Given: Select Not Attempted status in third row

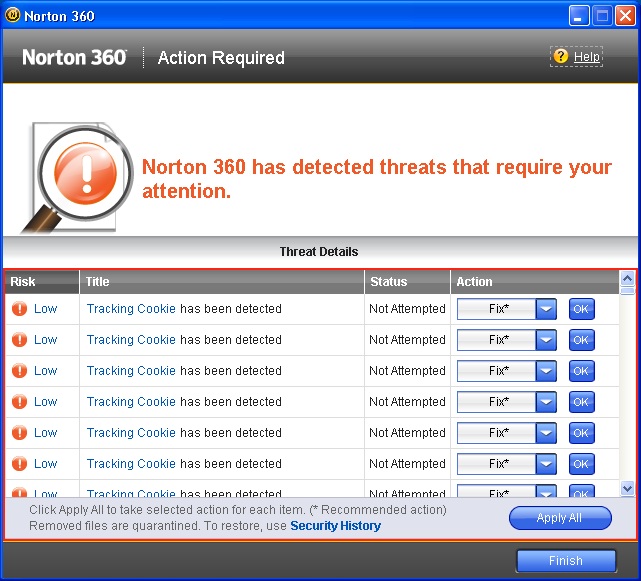Looking at the screenshot, I should coord(407,371).
